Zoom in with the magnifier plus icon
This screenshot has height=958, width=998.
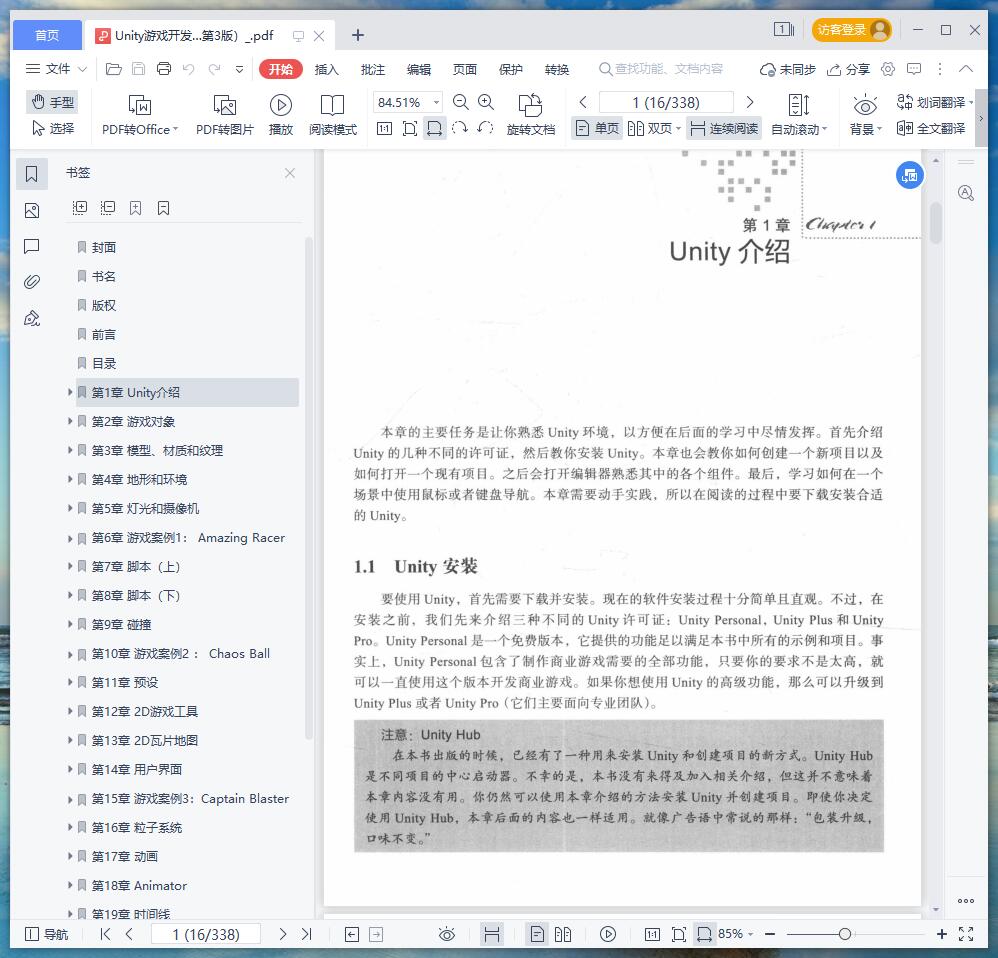[486, 102]
